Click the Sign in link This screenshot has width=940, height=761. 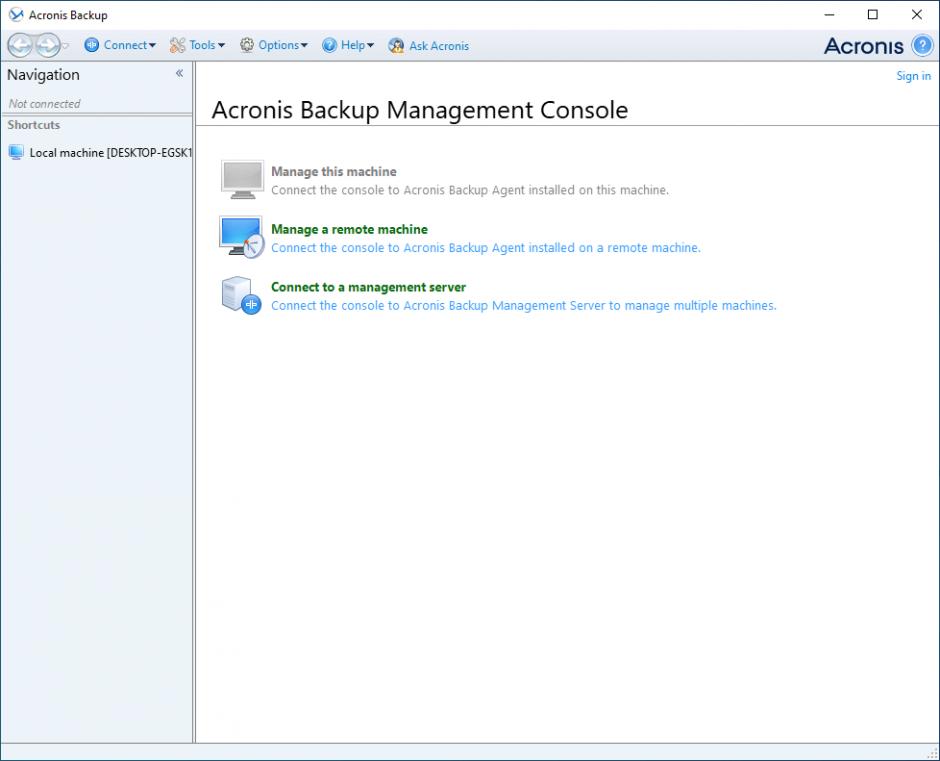(913, 76)
